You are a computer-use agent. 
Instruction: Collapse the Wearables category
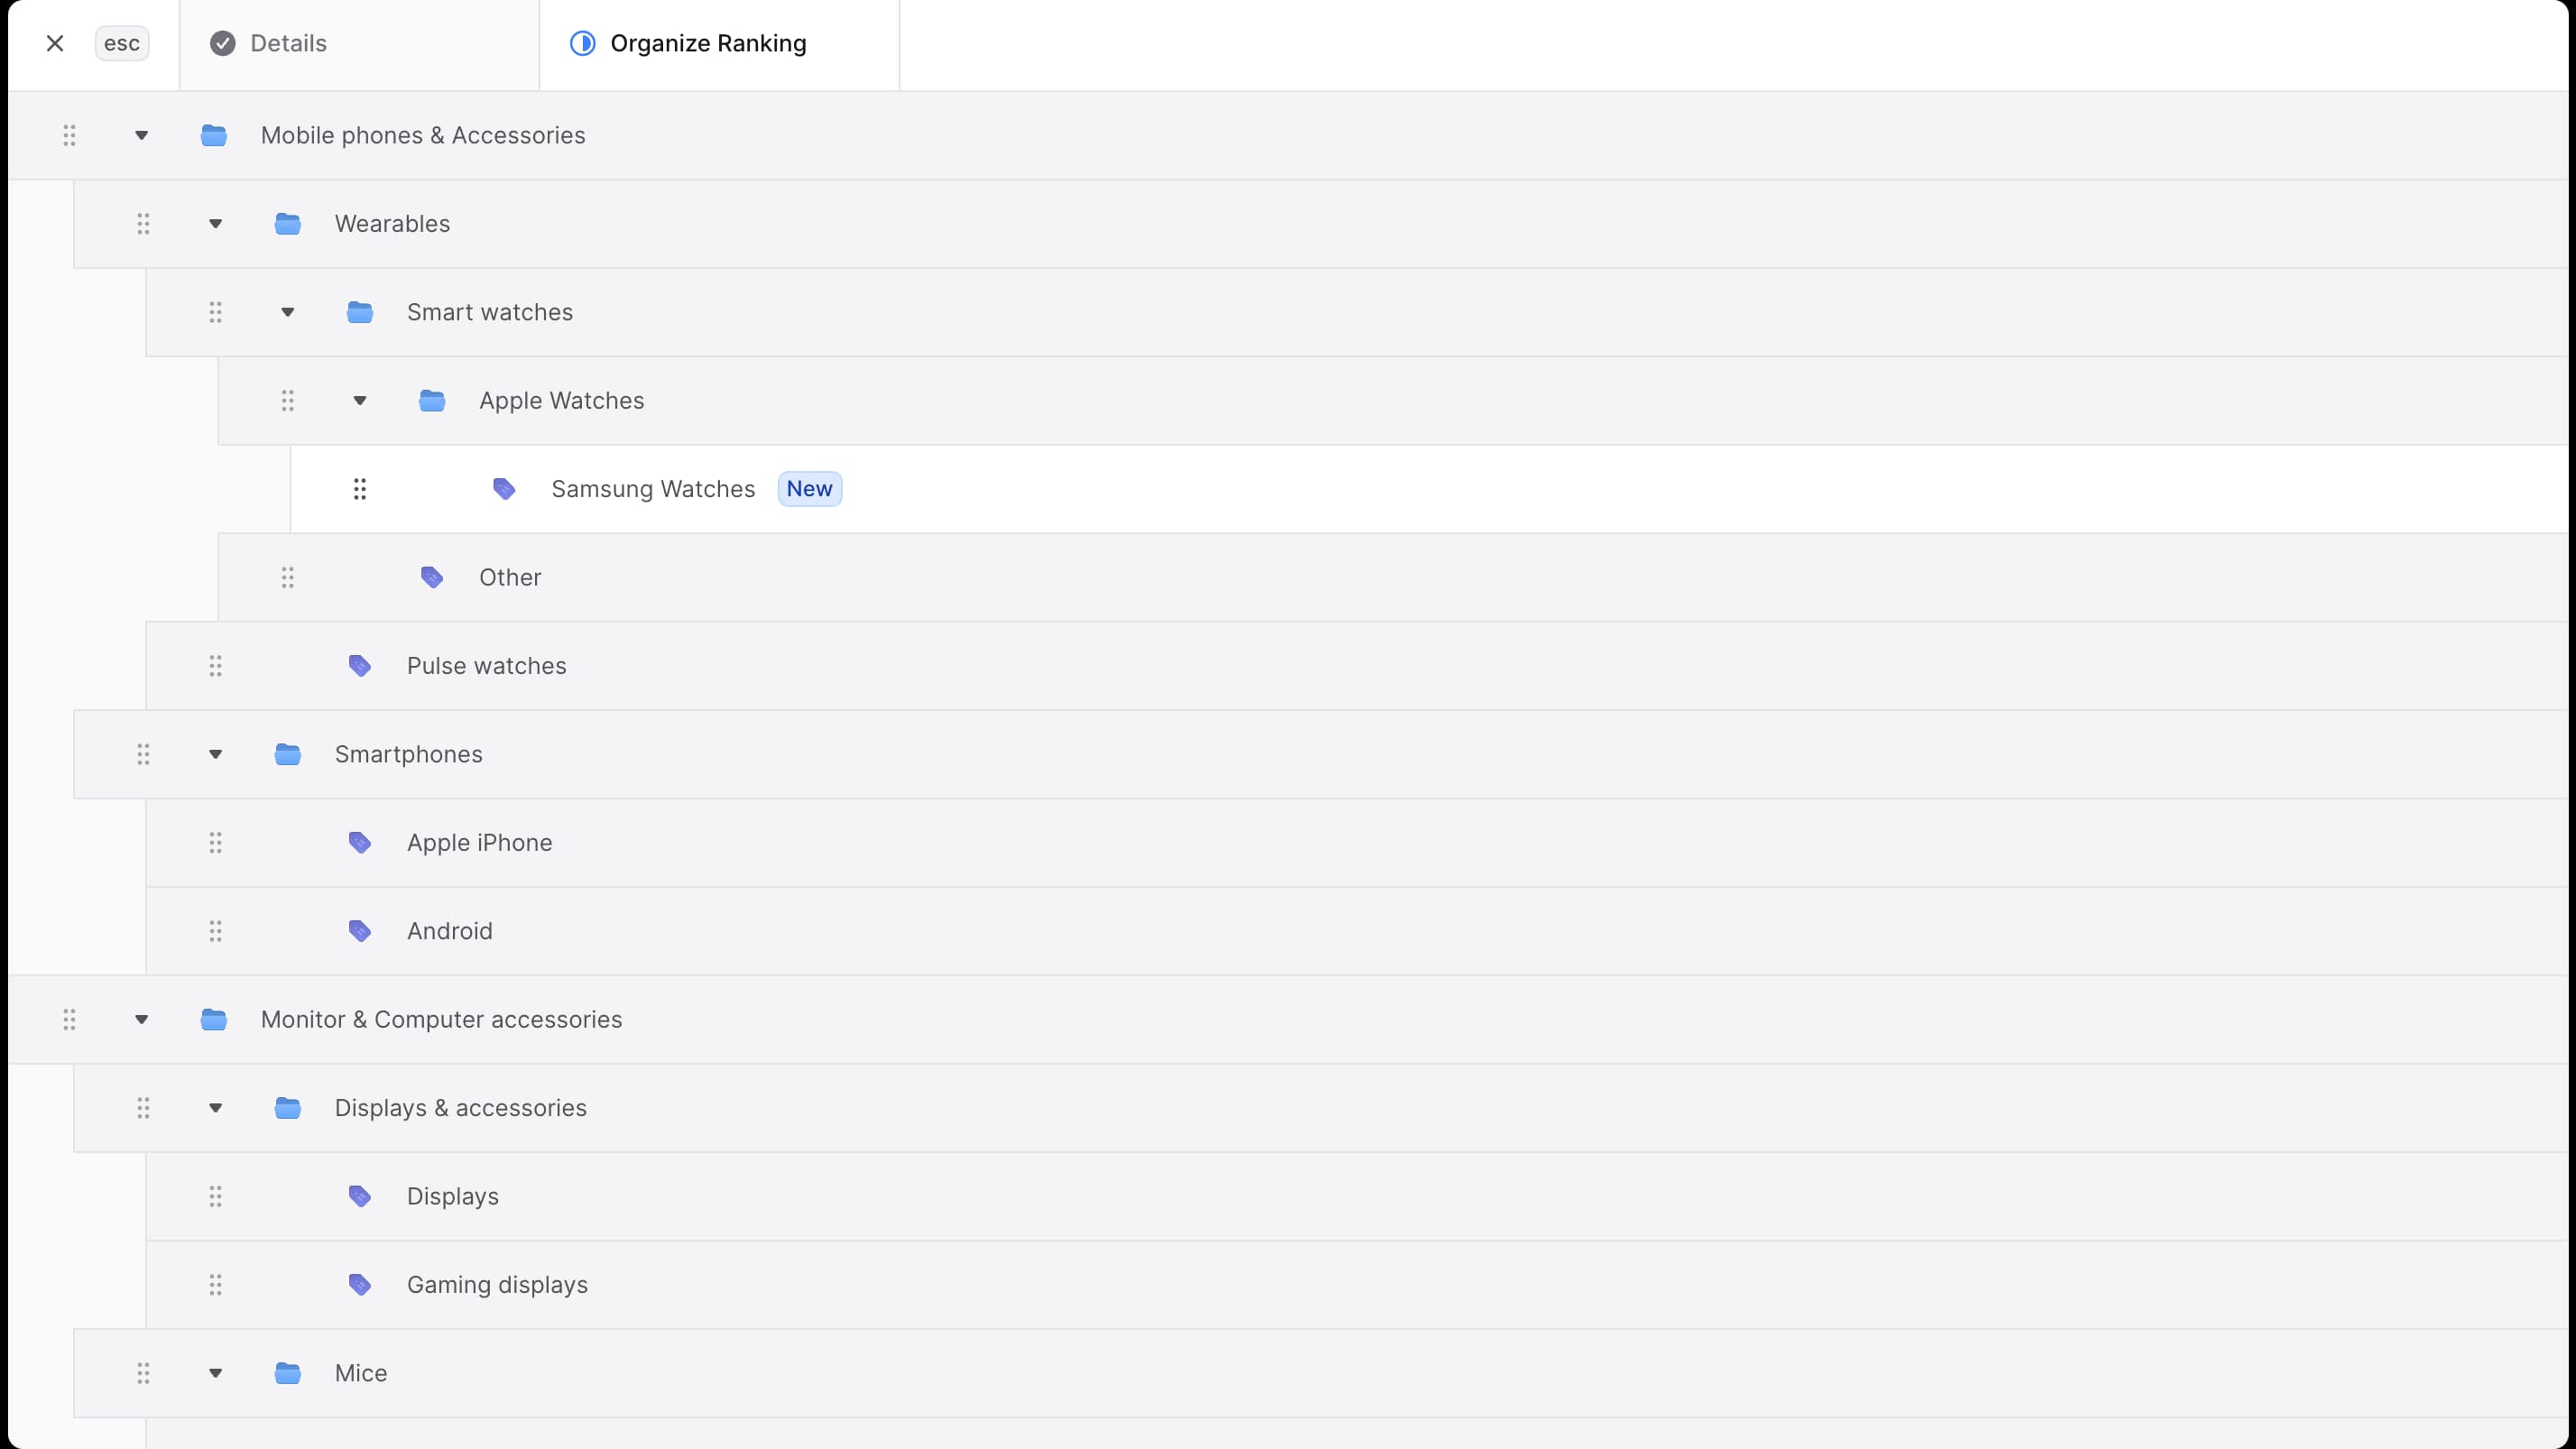pyautogui.click(x=215, y=223)
